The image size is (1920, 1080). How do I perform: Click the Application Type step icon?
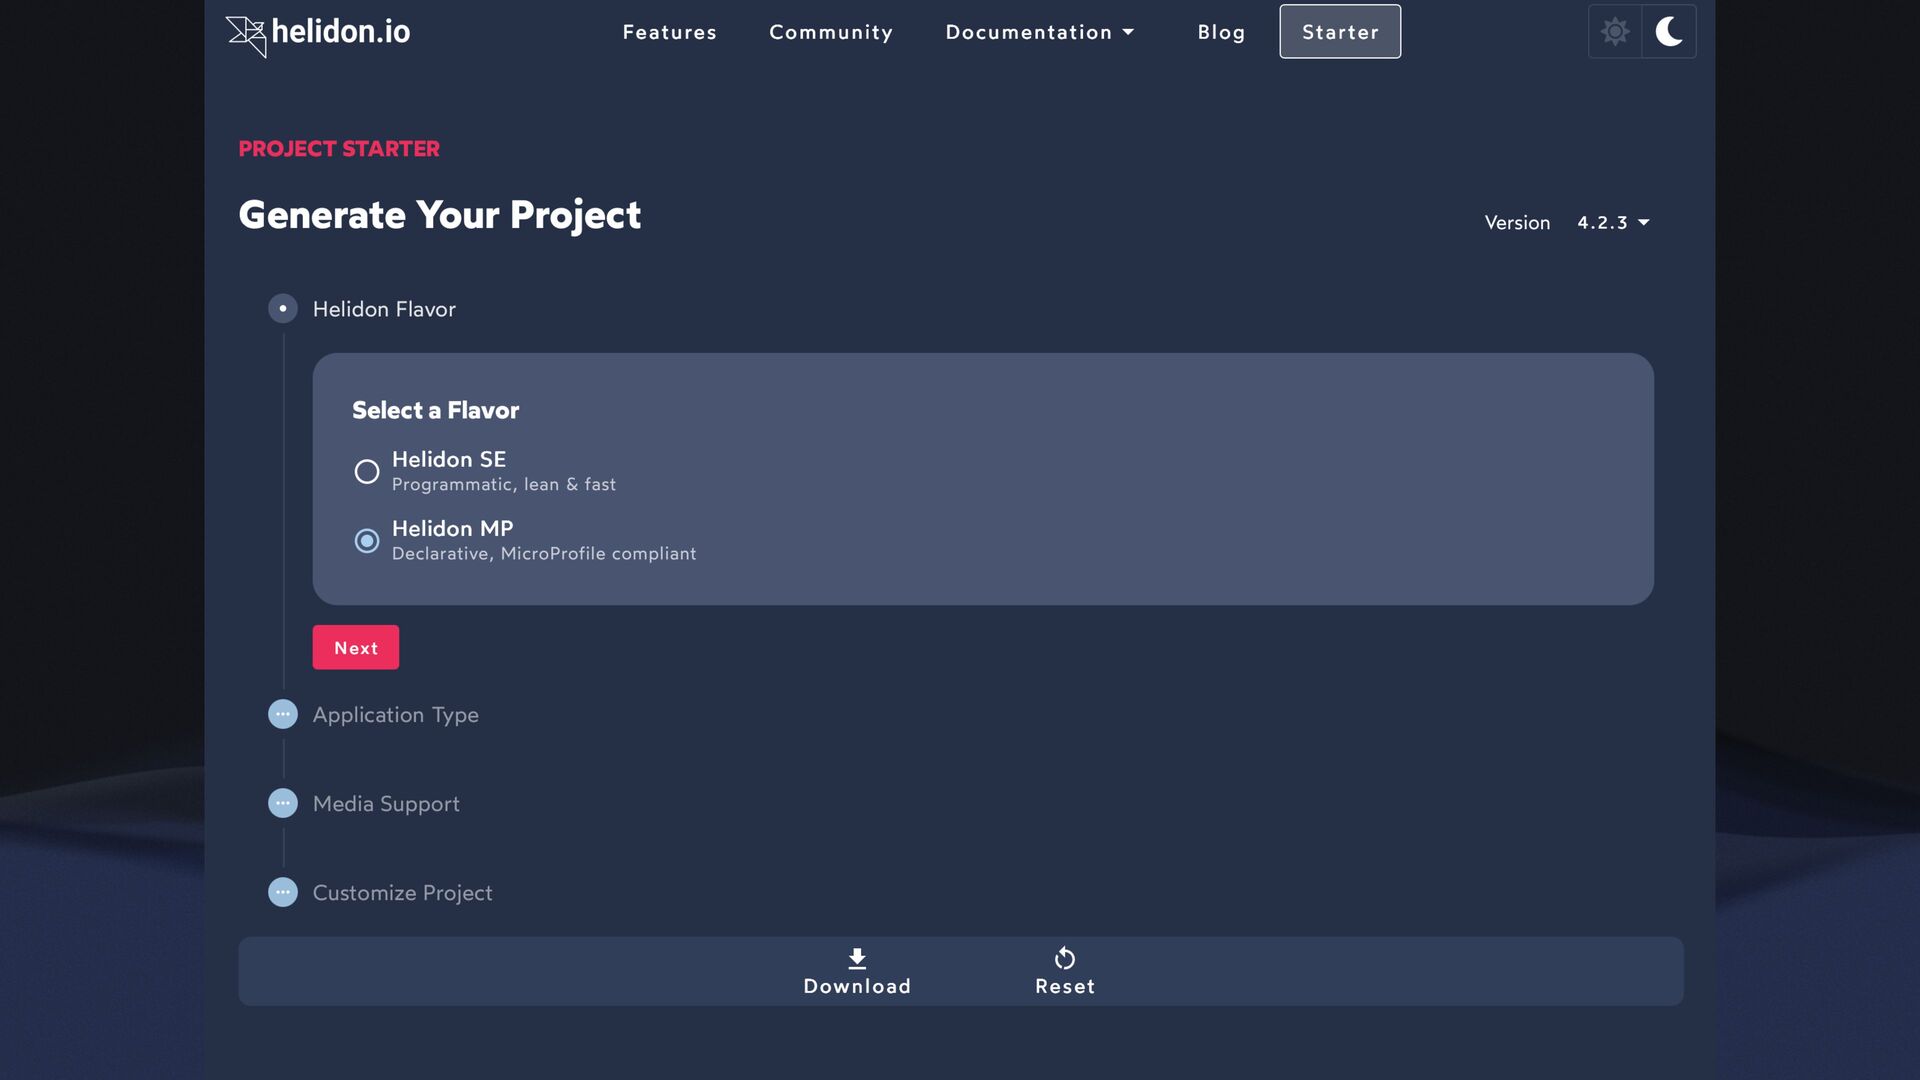click(x=283, y=715)
